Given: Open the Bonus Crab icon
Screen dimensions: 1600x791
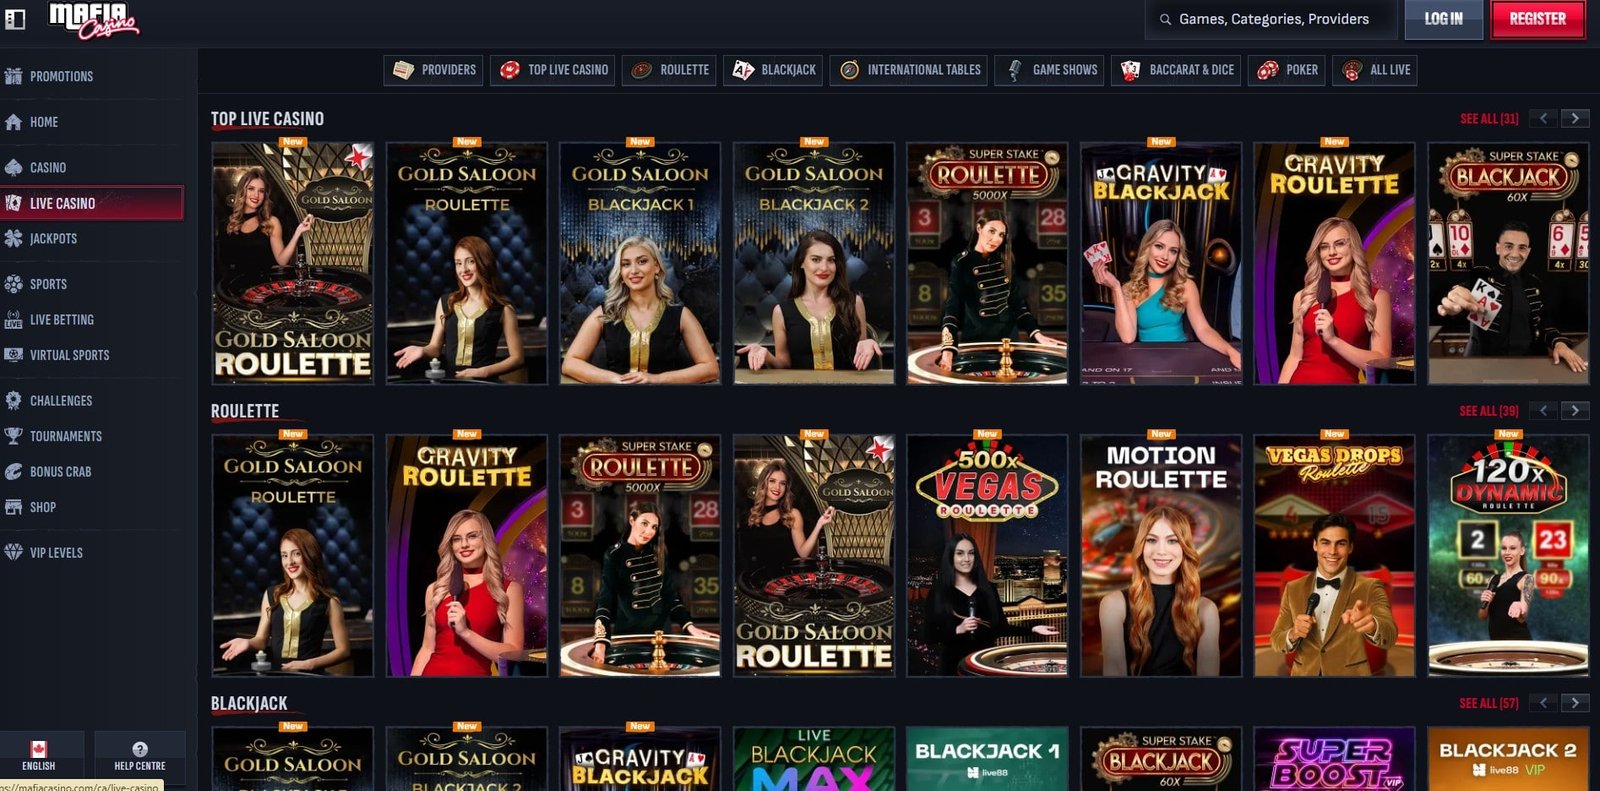Looking at the screenshot, I should tap(13, 471).
